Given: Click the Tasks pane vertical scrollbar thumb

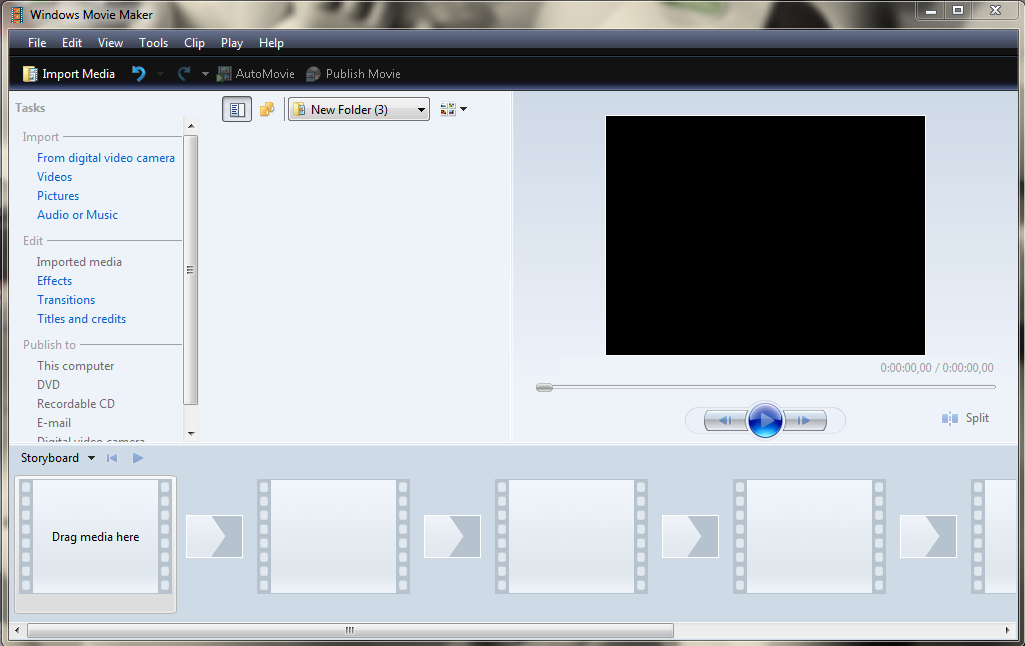Looking at the screenshot, I should pyautogui.click(x=191, y=269).
